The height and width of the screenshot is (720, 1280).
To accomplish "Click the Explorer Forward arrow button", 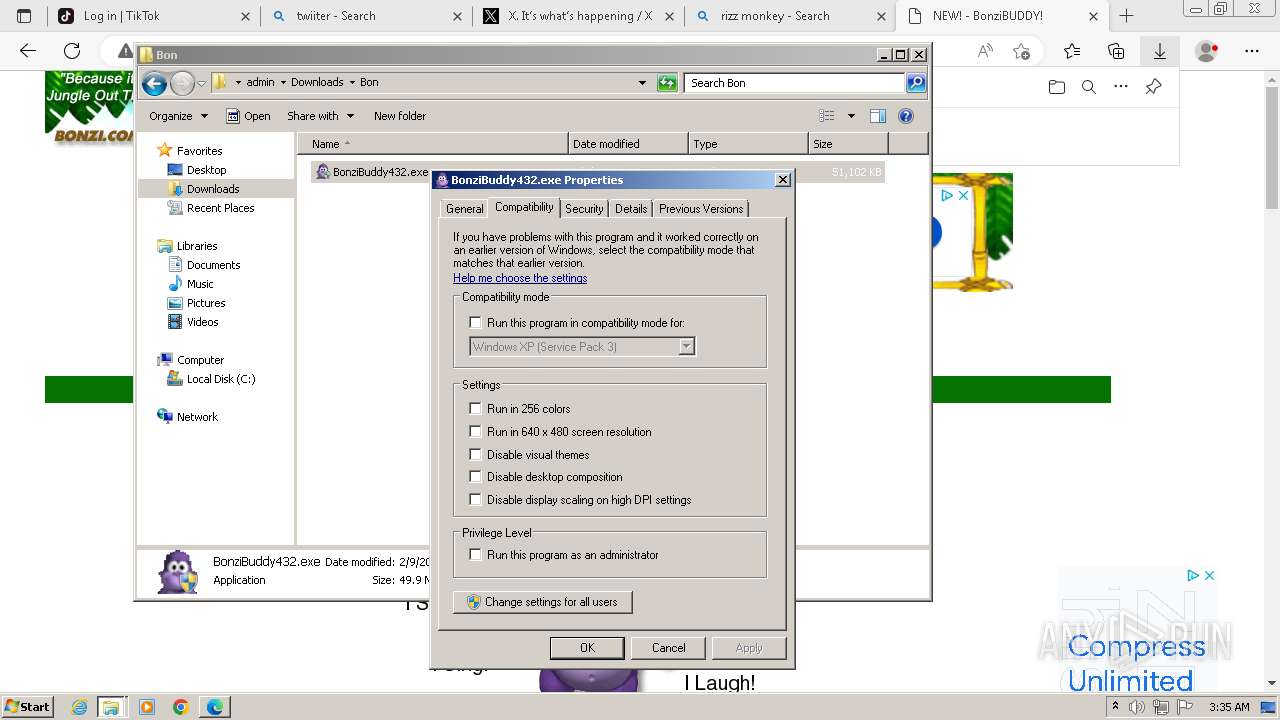I will click(182, 83).
